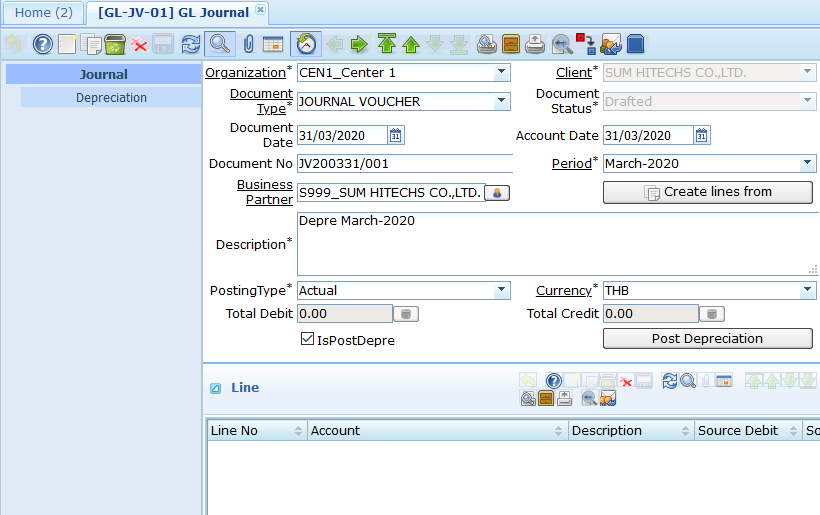Open the Depreciation tab in the sidebar

tap(111, 98)
